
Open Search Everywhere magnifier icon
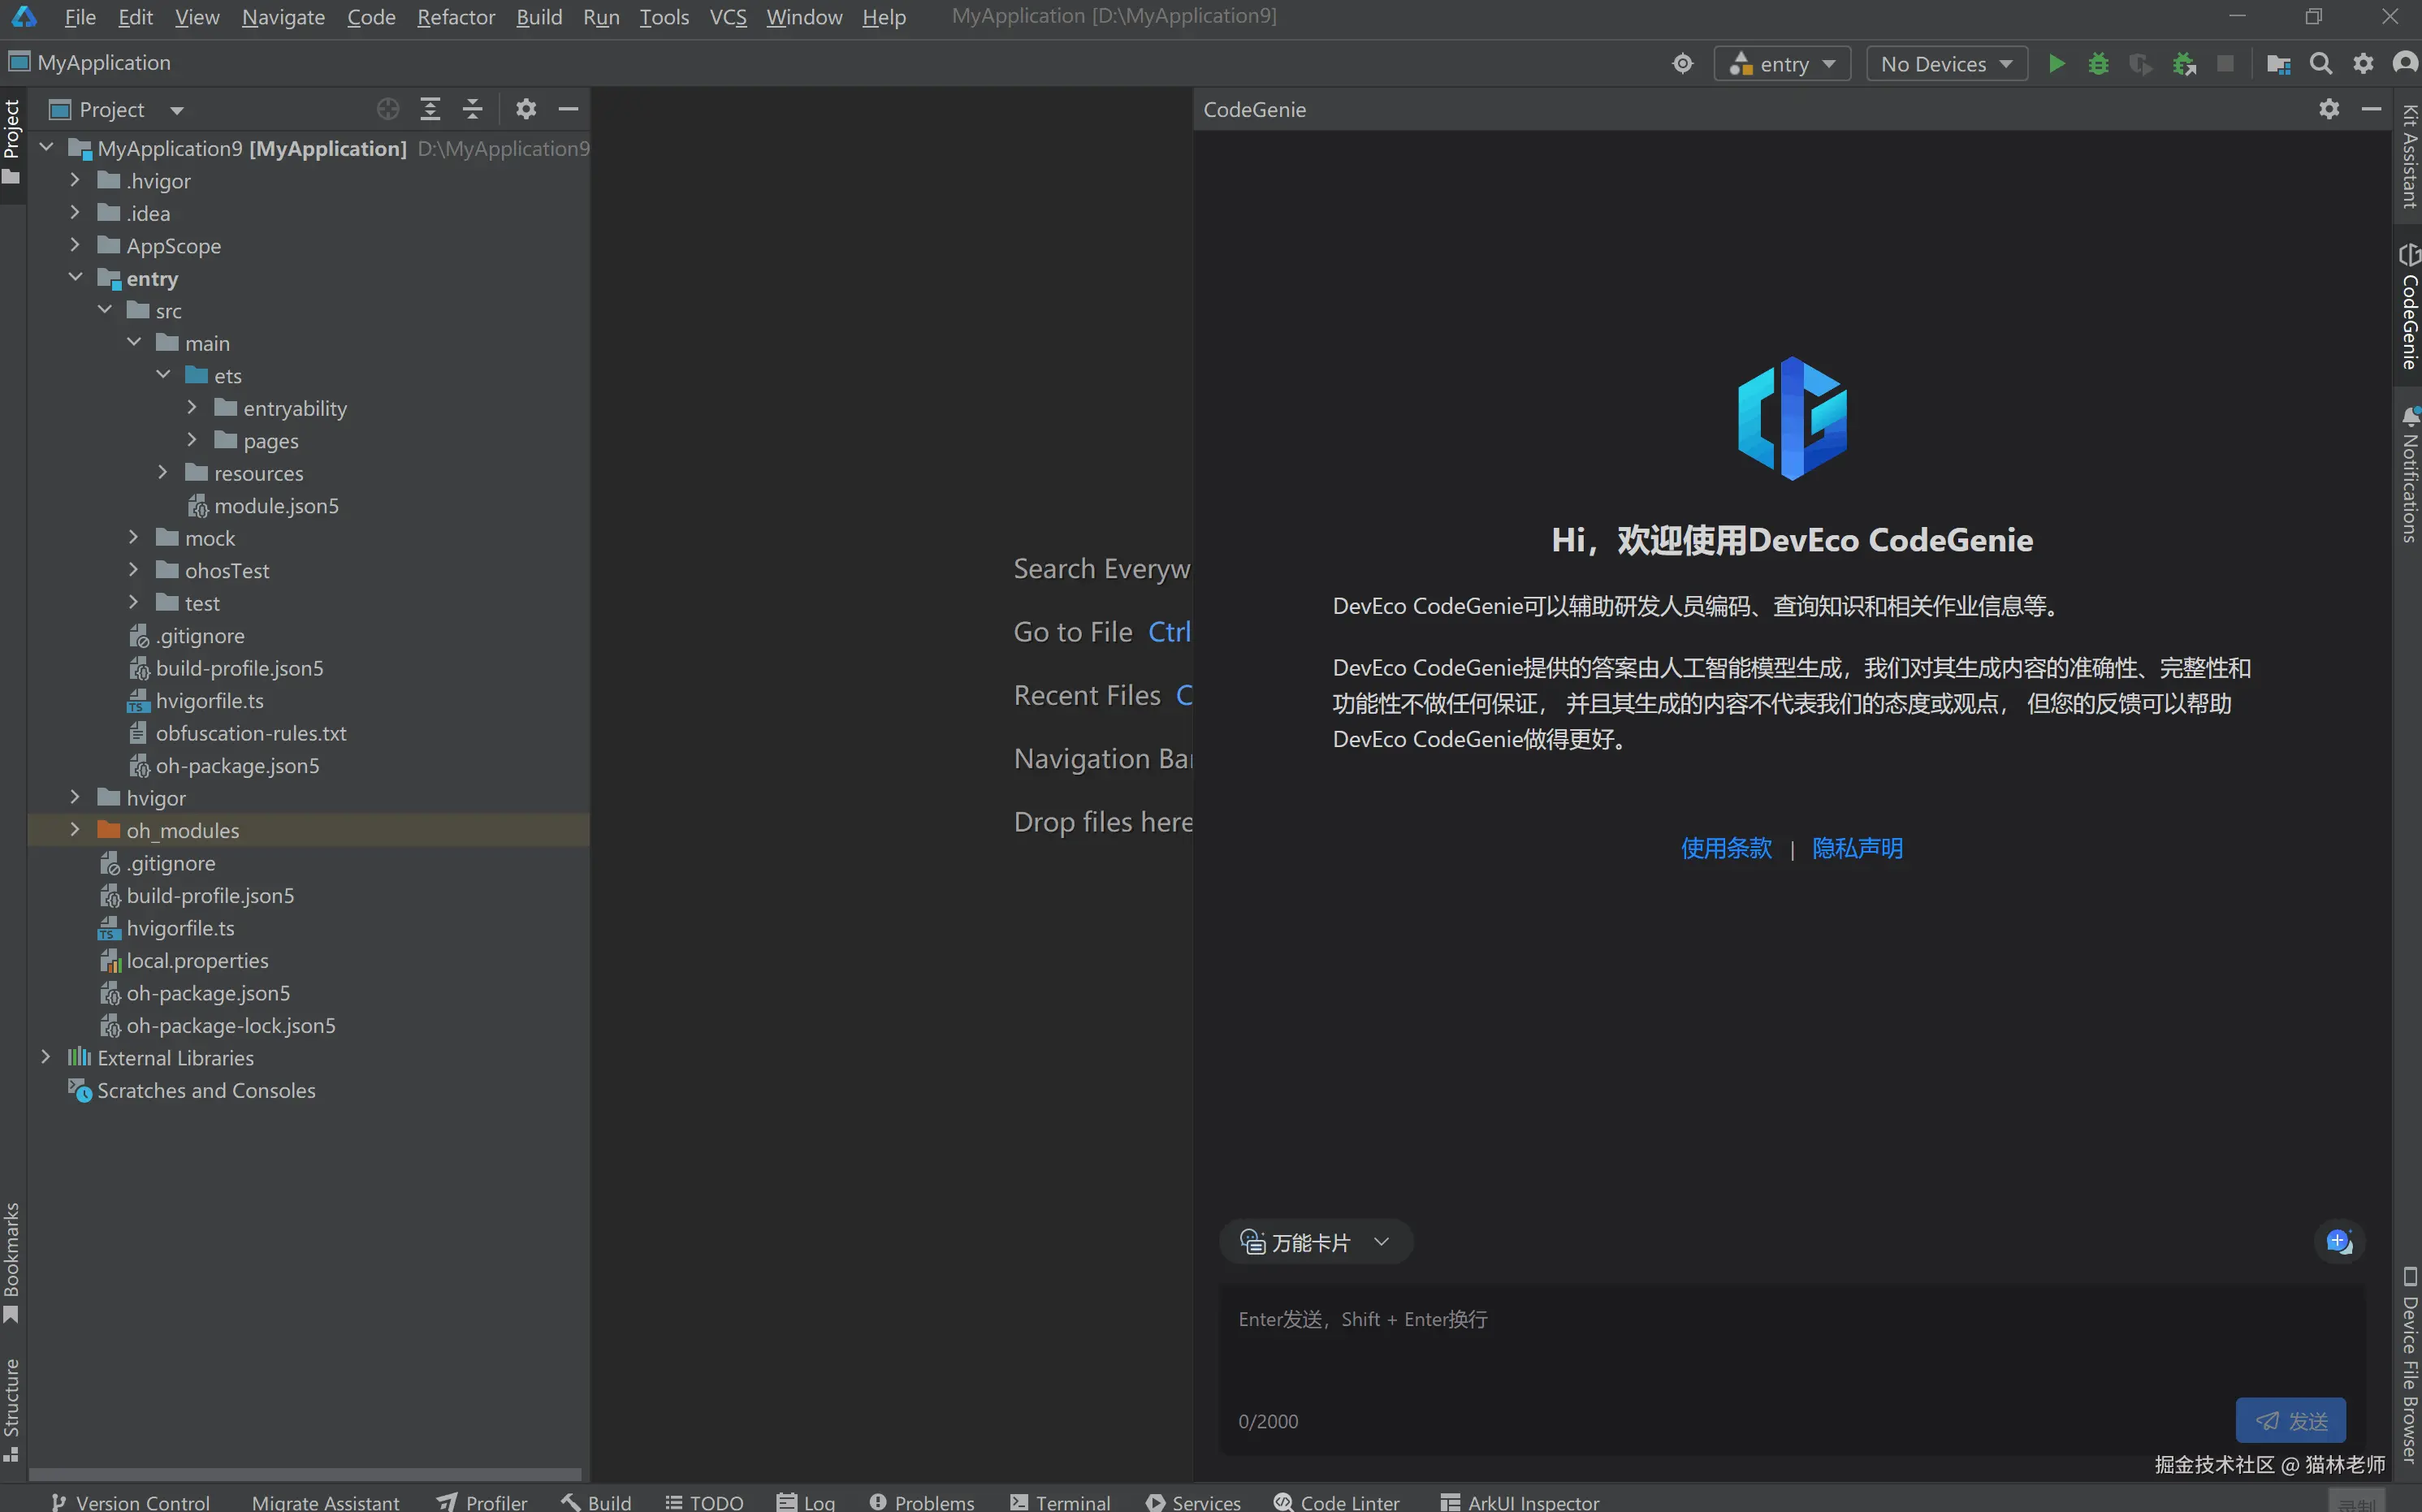[x=2321, y=64]
